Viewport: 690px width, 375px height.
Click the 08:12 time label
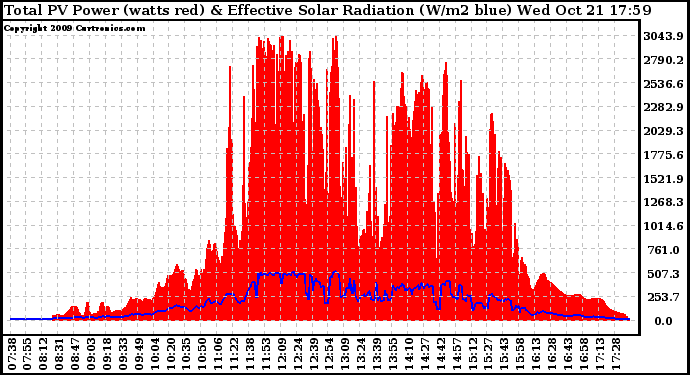tap(44, 354)
